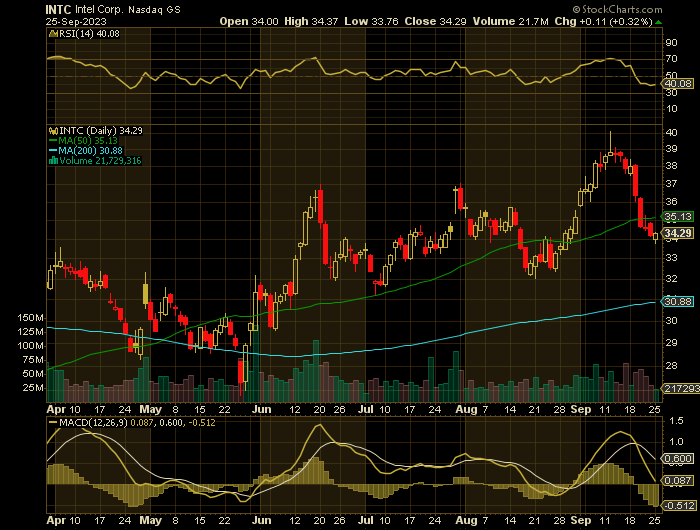700x530 pixels.
Task: Click the 90 label on the RSI axis
Action: click(x=671, y=43)
